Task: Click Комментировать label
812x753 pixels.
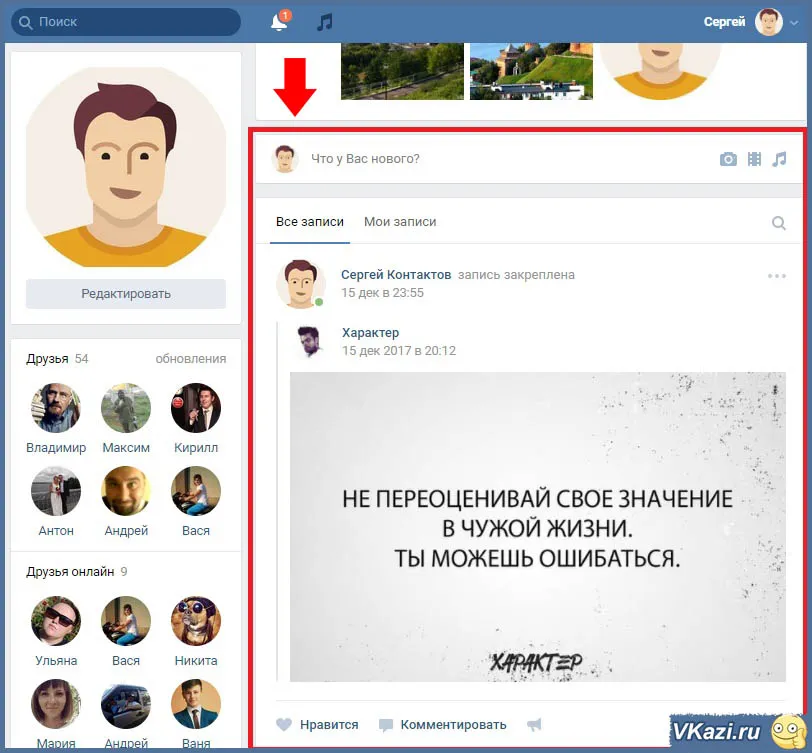Action: (x=453, y=725)
